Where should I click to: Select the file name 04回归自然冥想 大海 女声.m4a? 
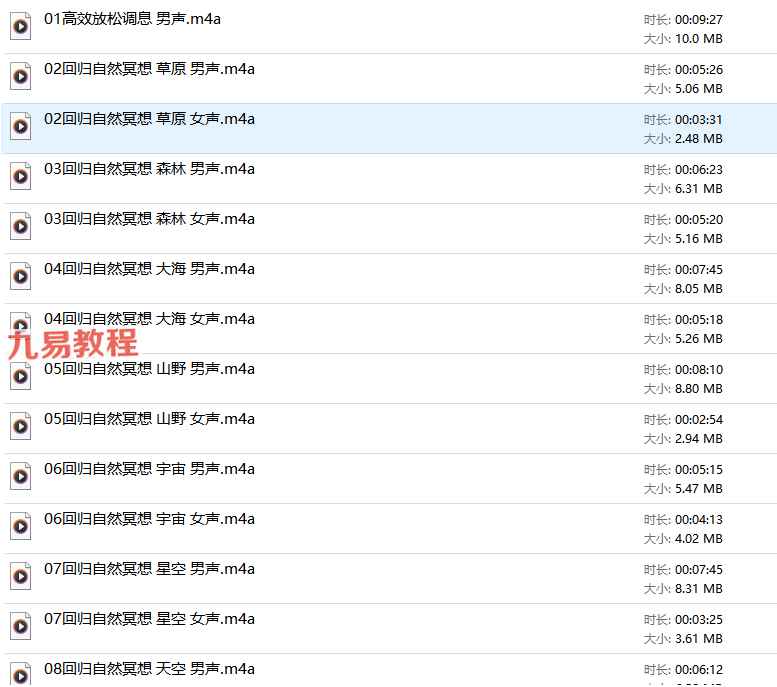coord(149,319)
